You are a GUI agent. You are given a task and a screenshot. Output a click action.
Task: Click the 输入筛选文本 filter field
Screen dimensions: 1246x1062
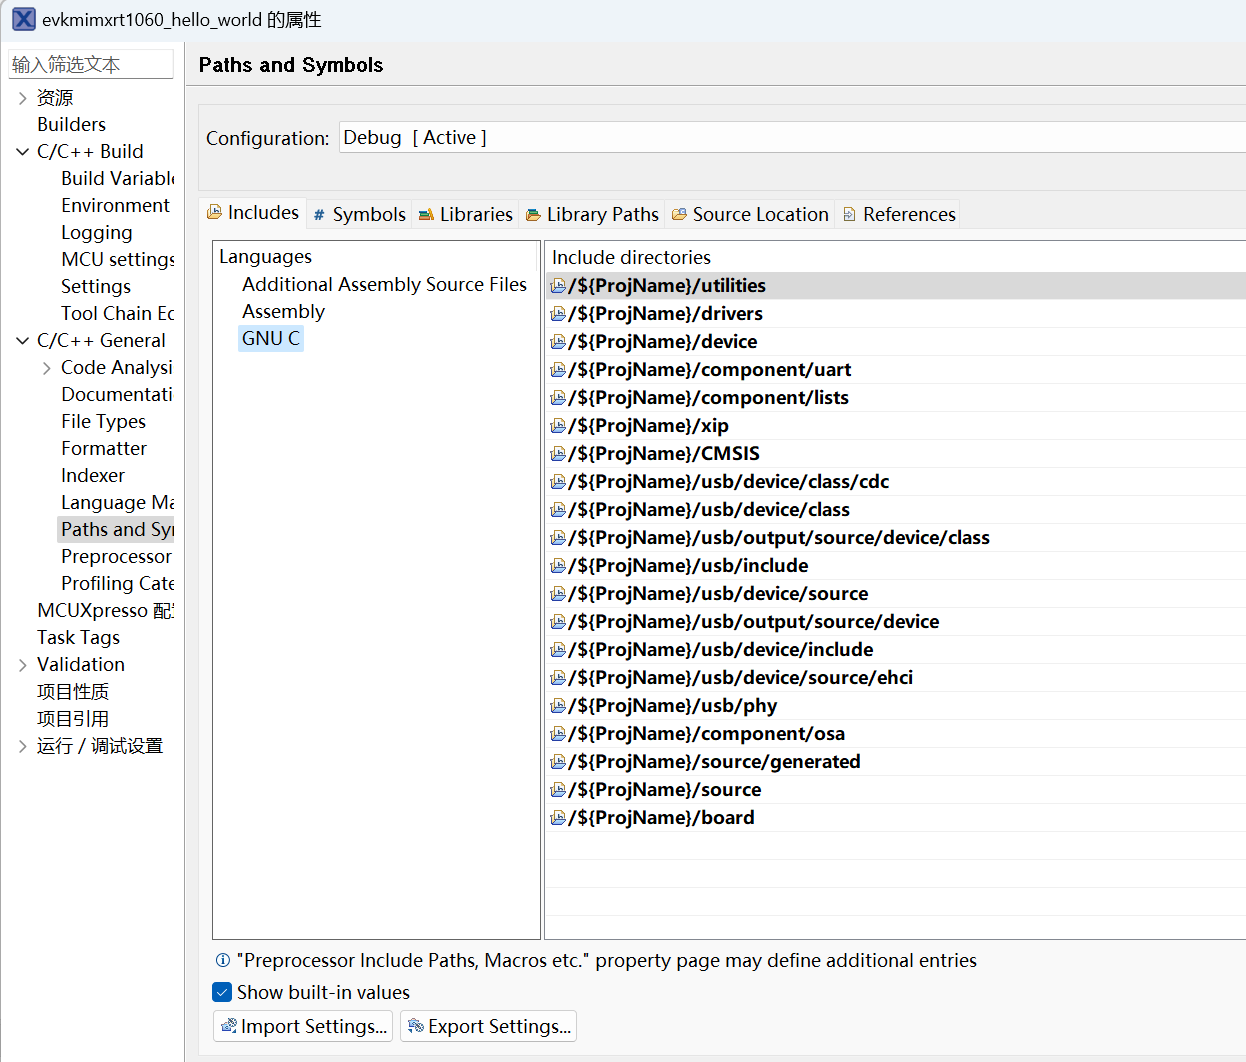tap(91, 63)
